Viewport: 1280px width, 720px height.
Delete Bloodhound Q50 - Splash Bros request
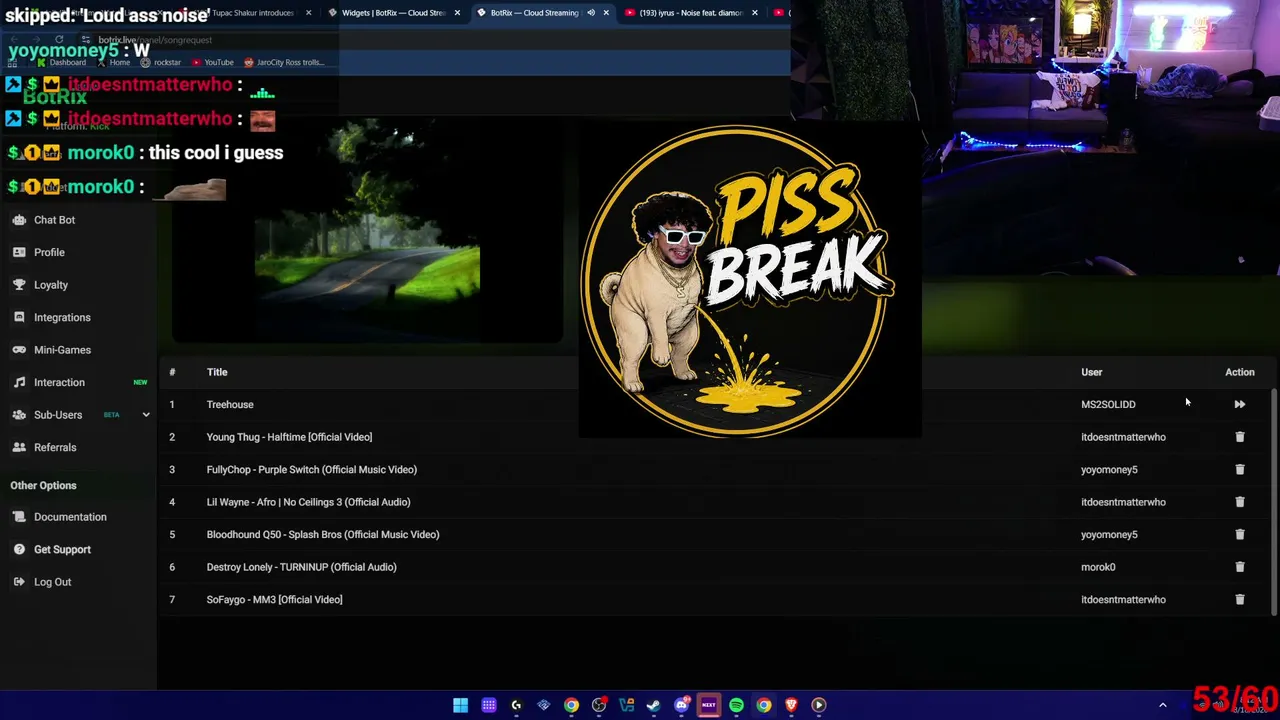[x=1239, y=534]
